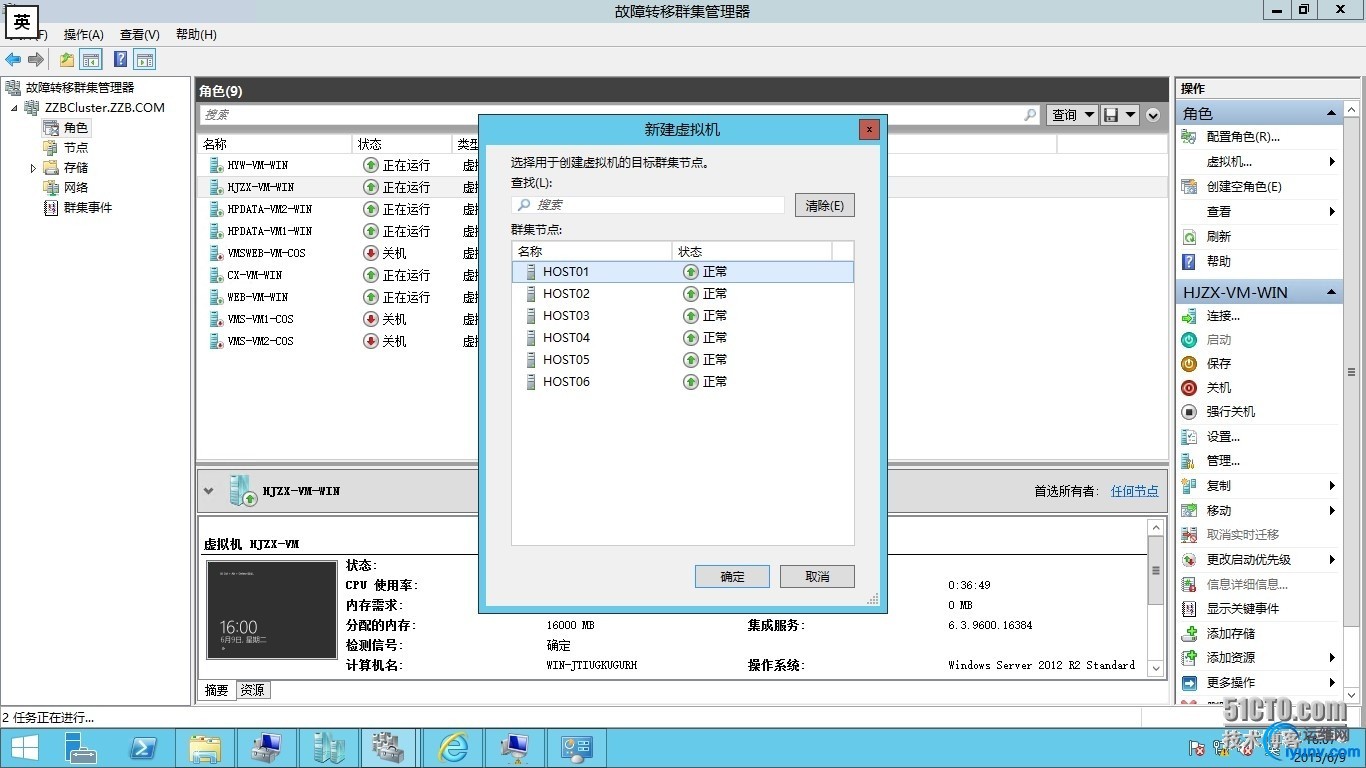Select HOST03 in the cluster node list
Image resolution: width=1366 pixels, height=768 pixels.
[x=566, y=316]
